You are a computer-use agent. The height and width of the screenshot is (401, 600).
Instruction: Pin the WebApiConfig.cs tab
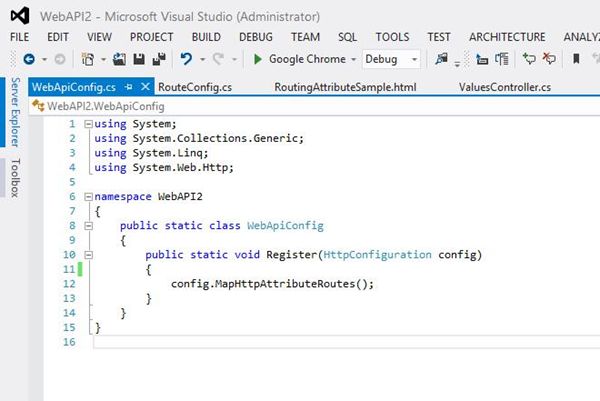tap(129, 87)
